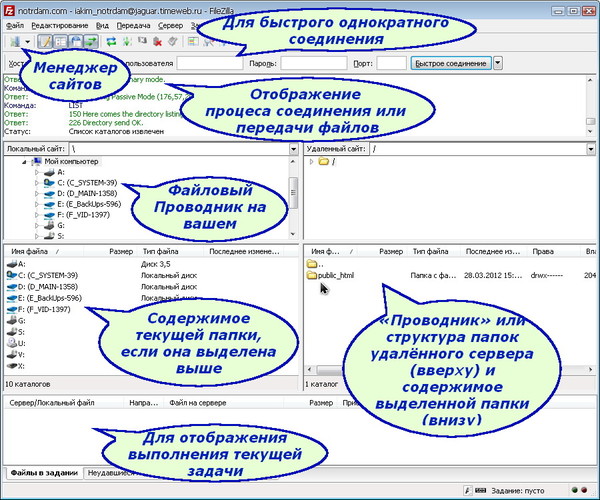Click the message log scrollbar down arrow
This screenshot has width=600, height=500.
pyautogui.click(x=591, y=131)
